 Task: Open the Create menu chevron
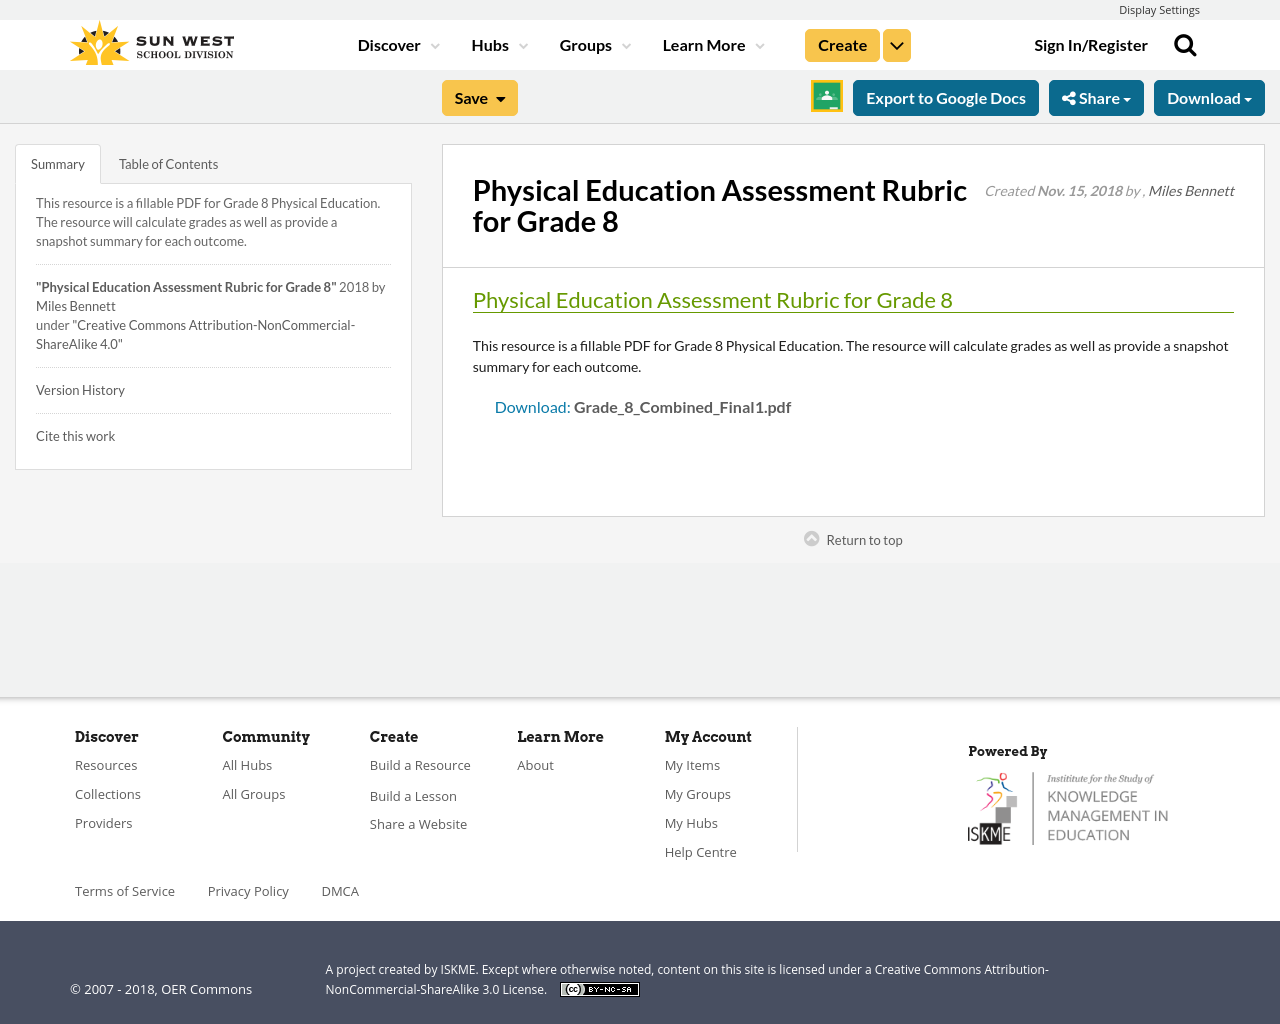896,44
